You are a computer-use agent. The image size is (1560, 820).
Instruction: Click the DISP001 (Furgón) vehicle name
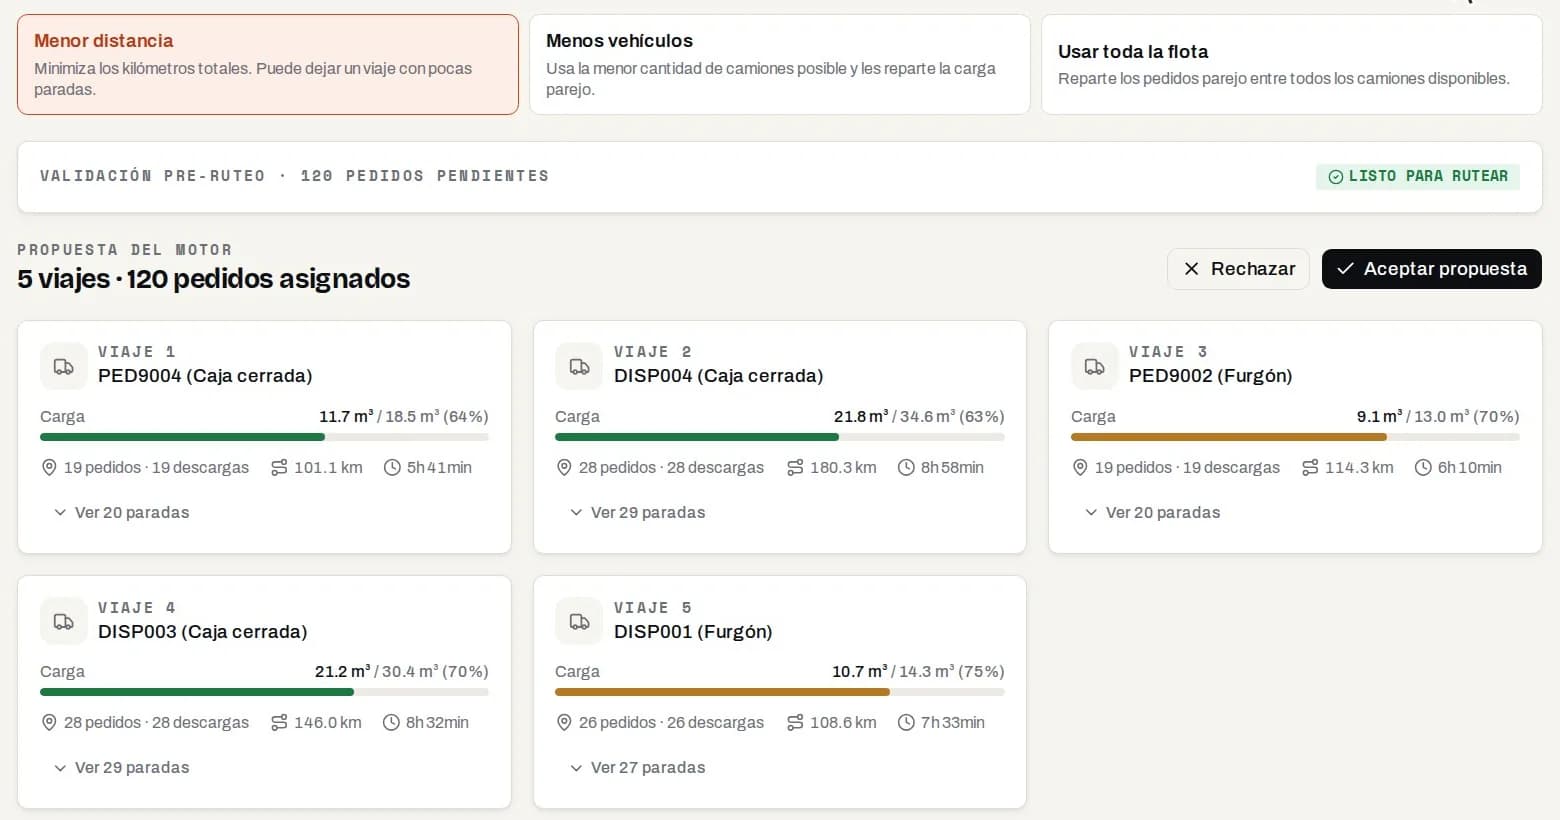click(x=693, y=632)
